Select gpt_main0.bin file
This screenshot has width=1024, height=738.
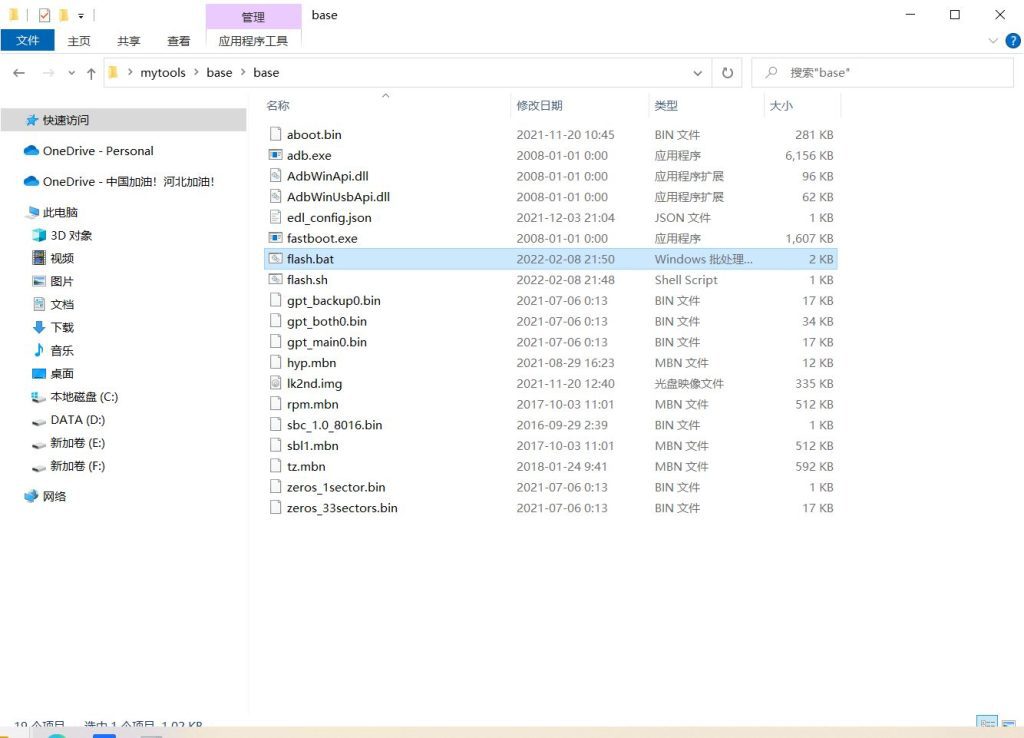pos(327,342)
